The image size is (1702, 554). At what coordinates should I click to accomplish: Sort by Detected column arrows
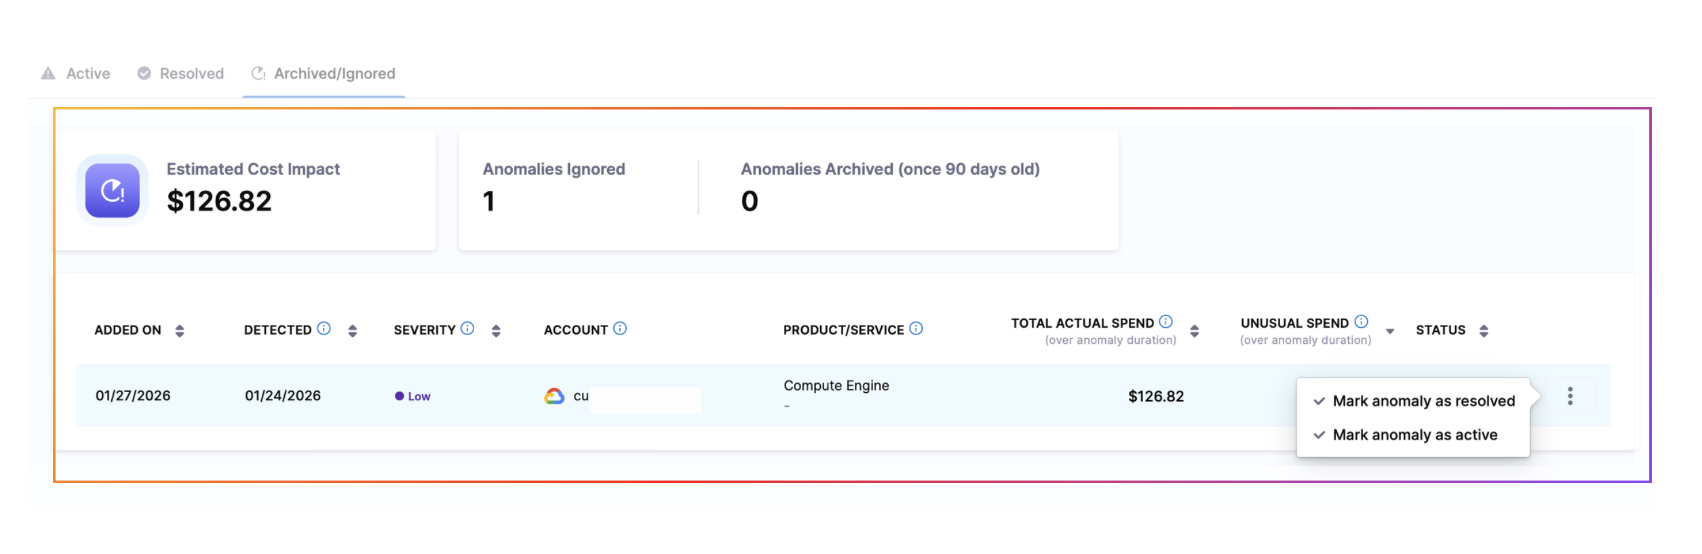coord(352,331)
